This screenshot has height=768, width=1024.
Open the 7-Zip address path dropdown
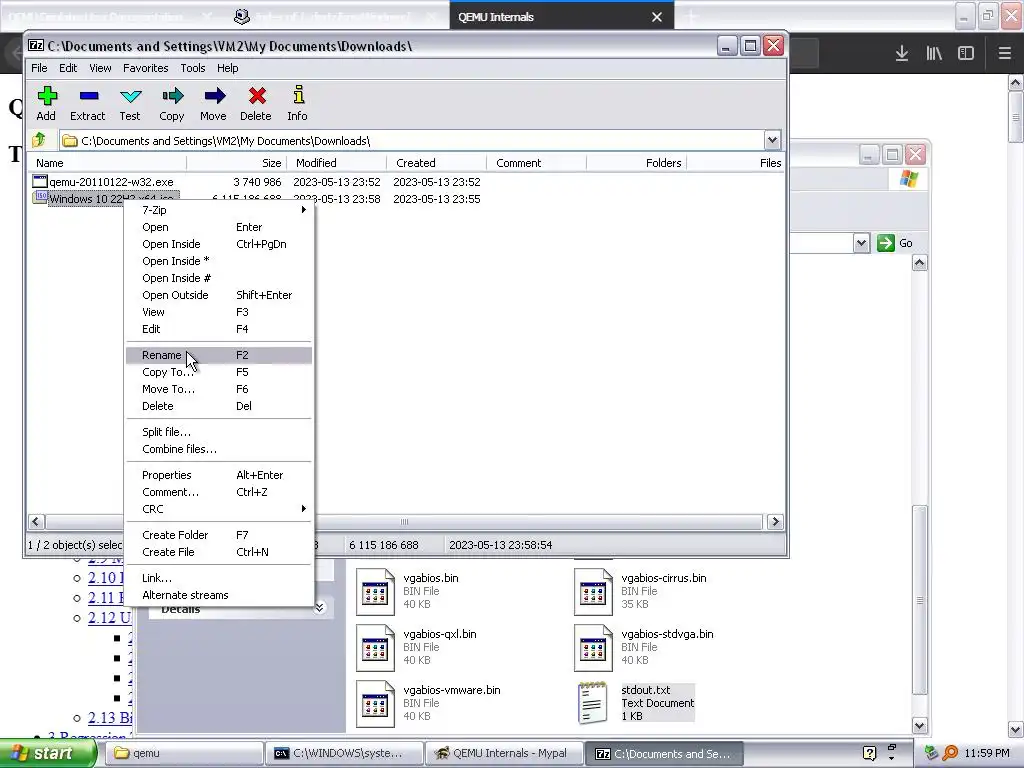772,140
